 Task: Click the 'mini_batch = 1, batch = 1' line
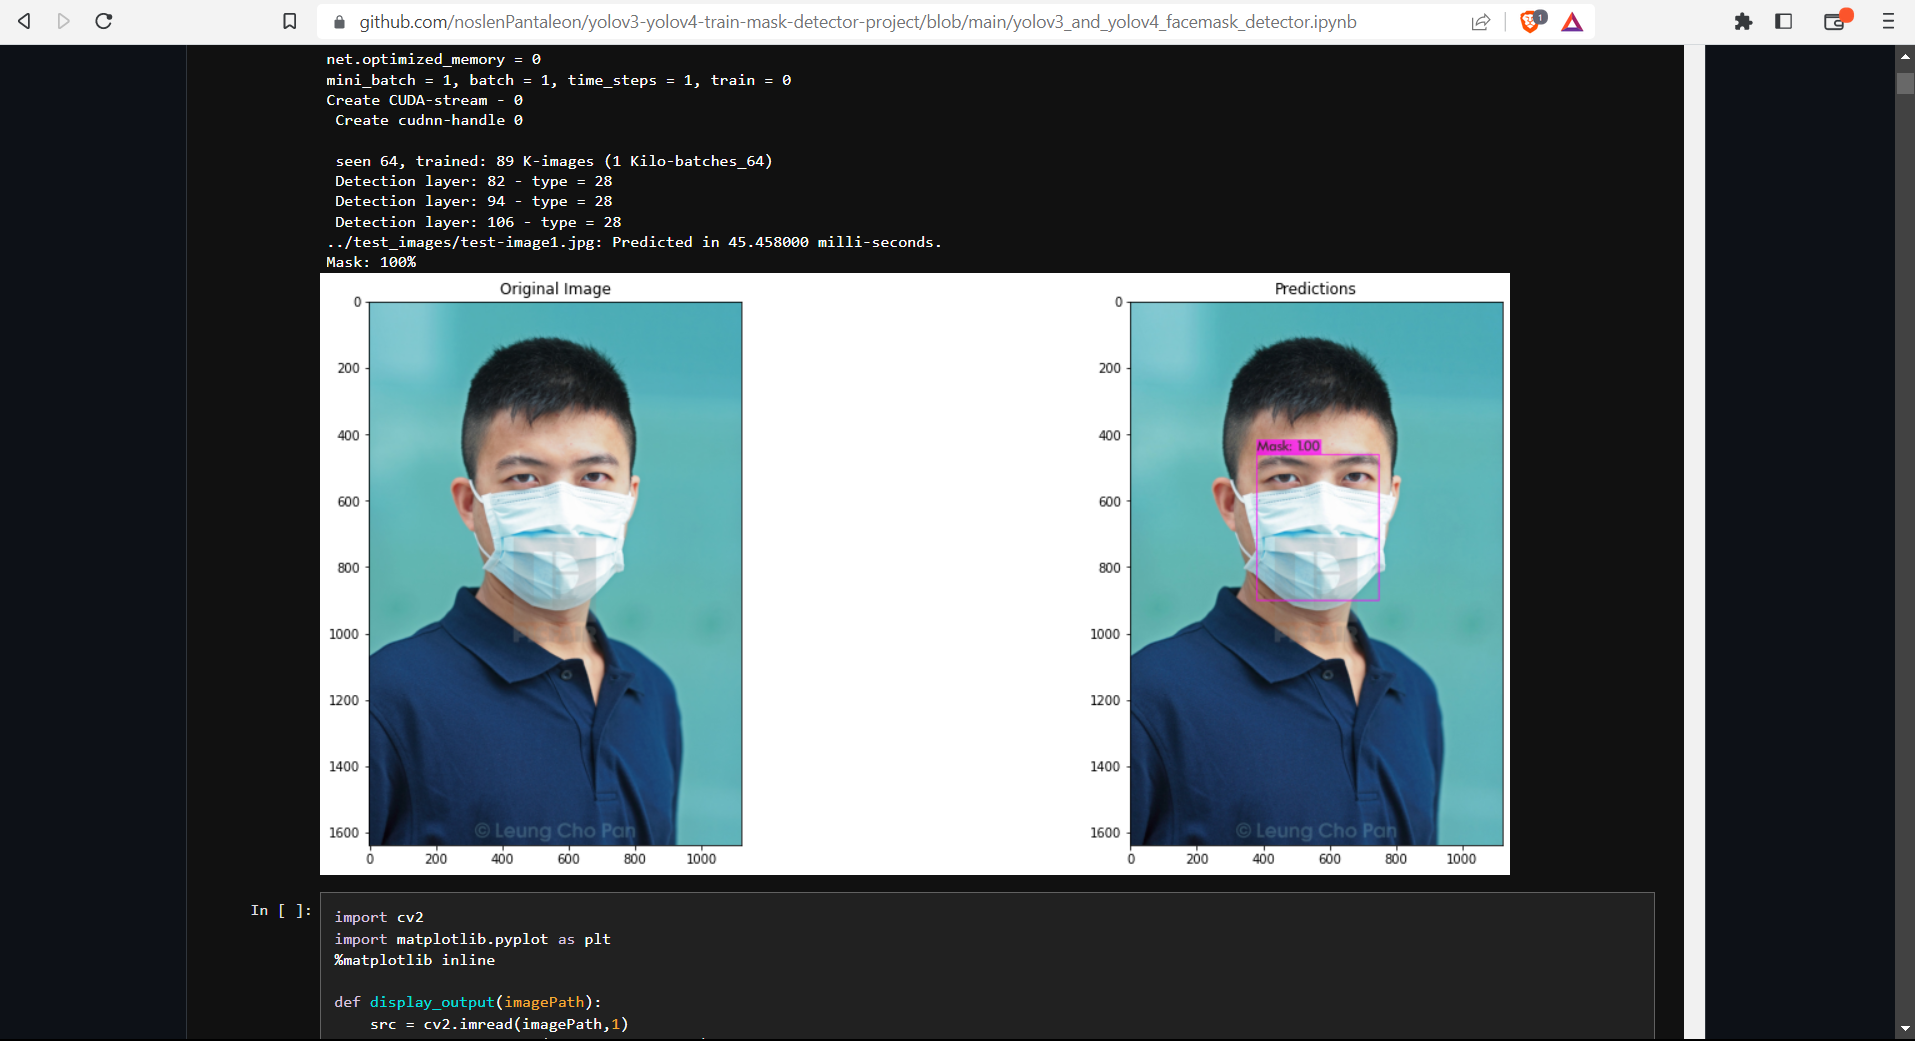[x=558, y=80]
